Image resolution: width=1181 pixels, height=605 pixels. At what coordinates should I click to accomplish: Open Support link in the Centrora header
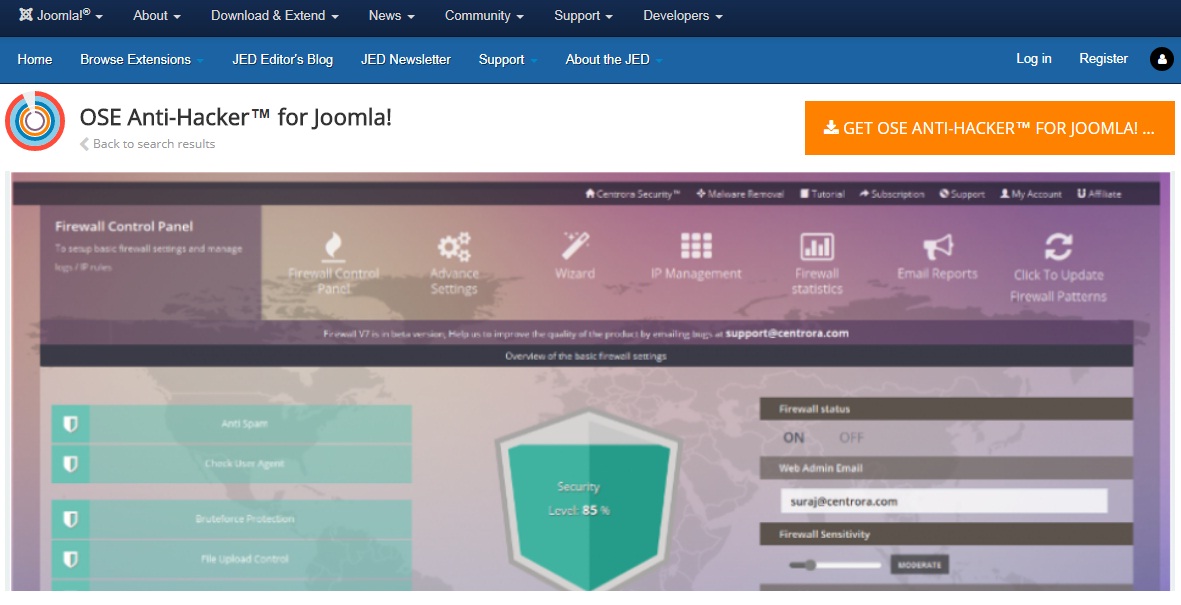coord(962,194)
